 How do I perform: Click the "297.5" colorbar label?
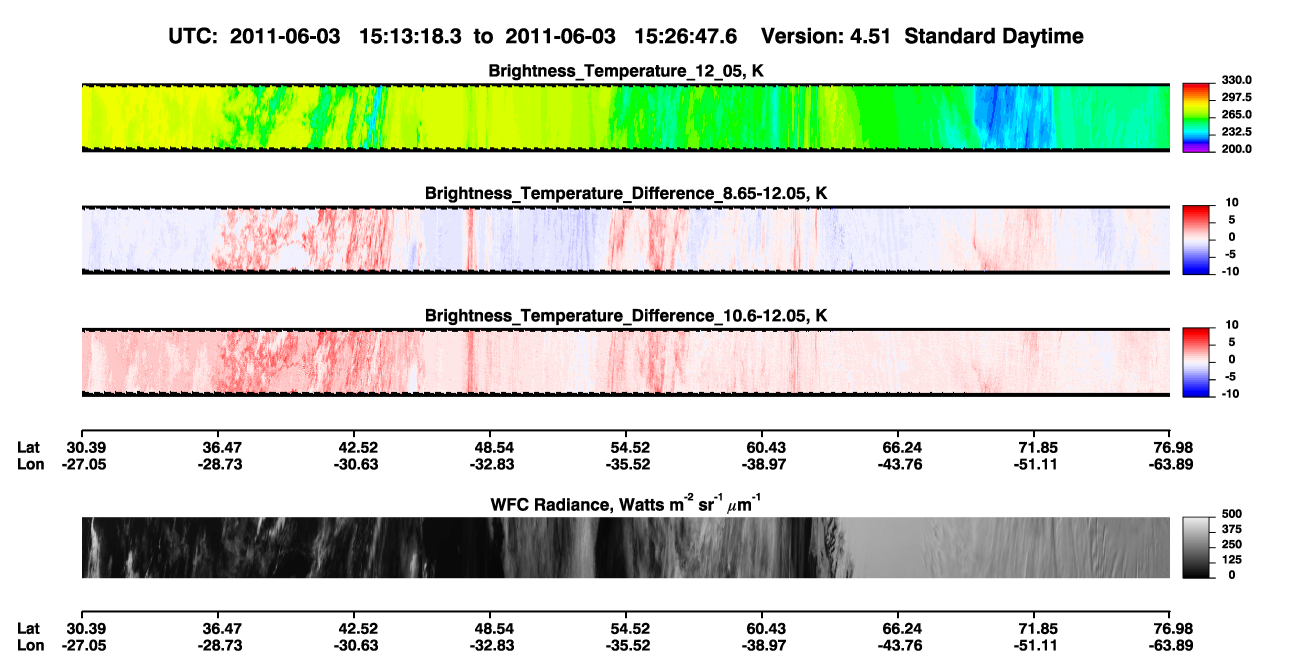click(1239, 98)
